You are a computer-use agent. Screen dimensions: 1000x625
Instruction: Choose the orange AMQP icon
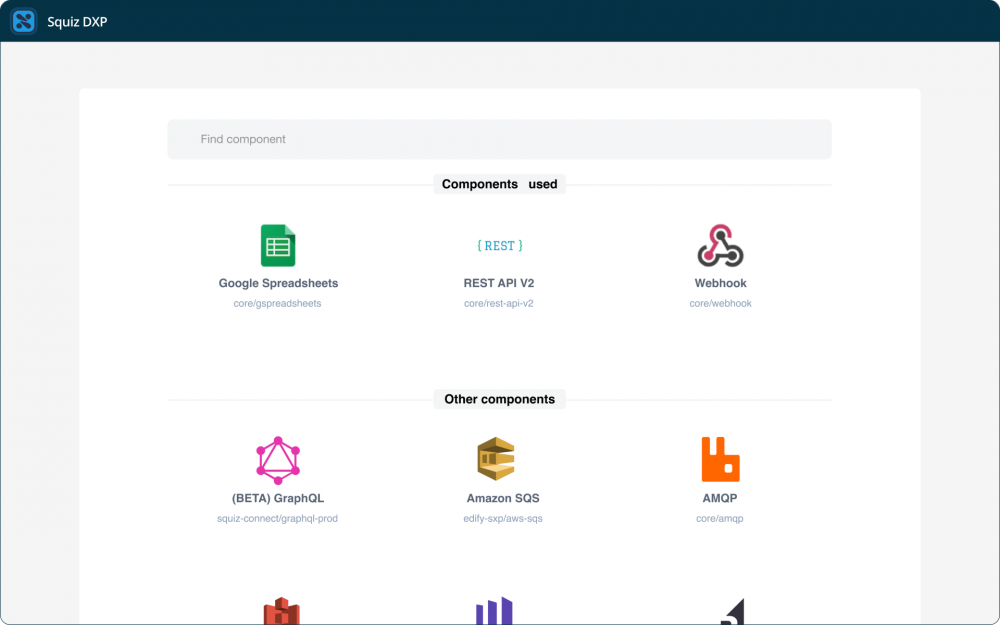[720, 460]
